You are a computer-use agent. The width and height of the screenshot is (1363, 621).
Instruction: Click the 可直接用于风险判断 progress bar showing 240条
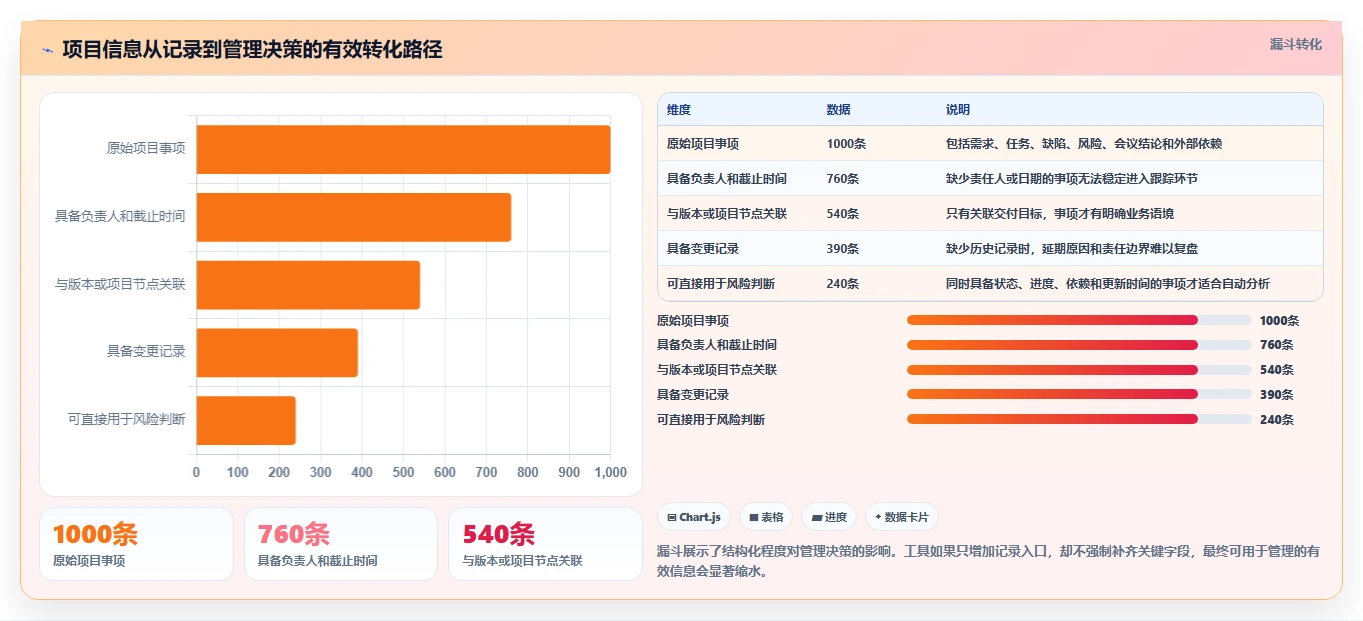[1079, 420]
